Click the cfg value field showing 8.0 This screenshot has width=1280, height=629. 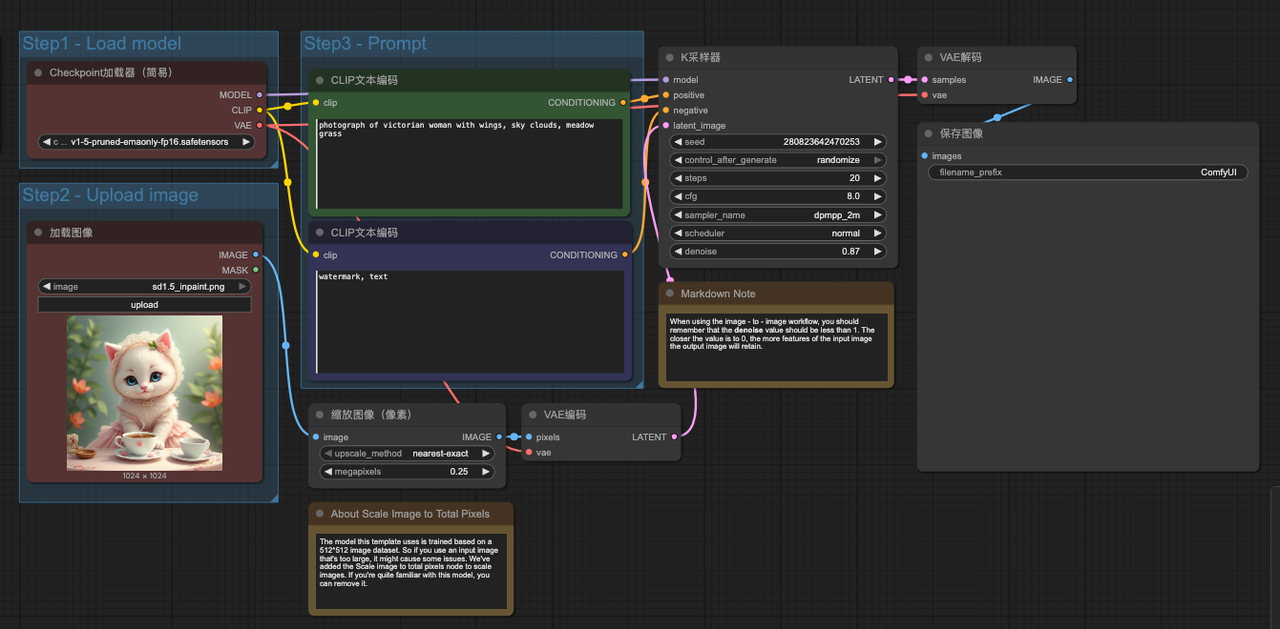(x=778, y=197)
